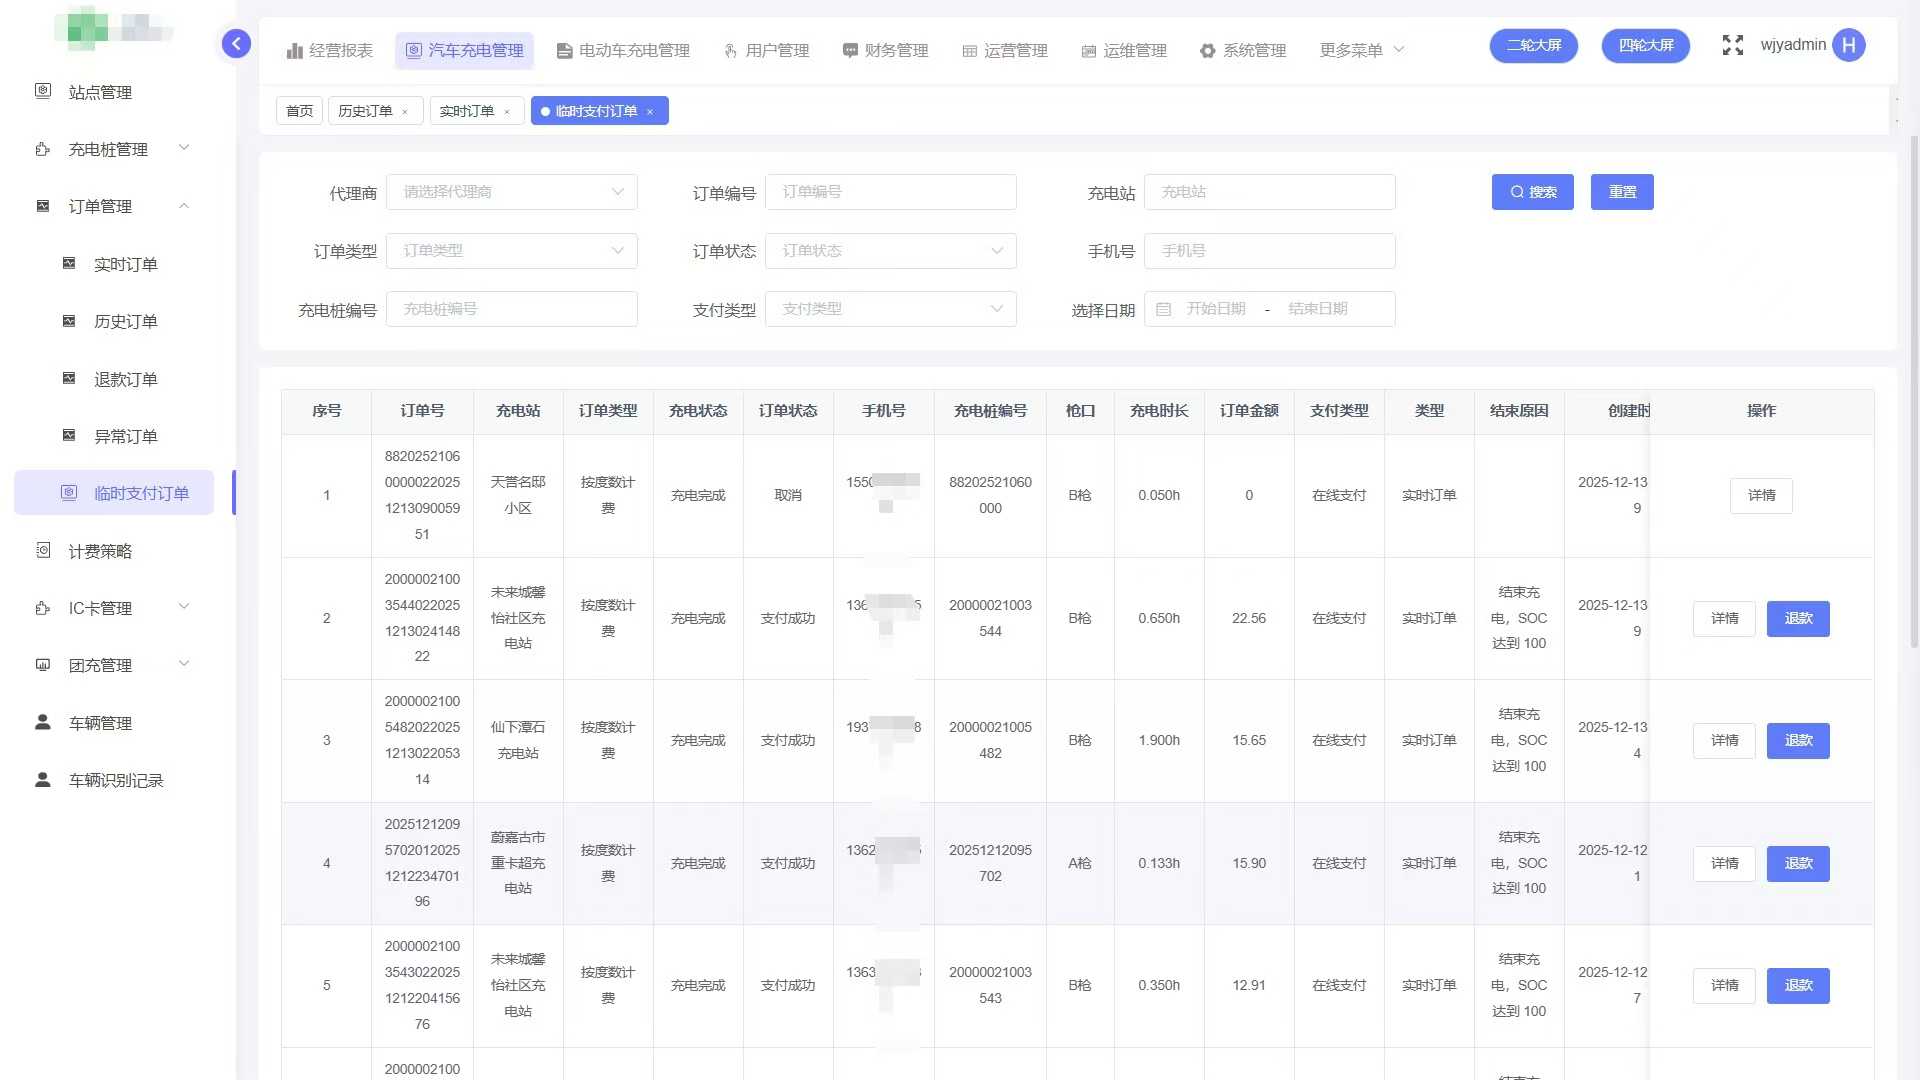The height and width of the screenshot is (1080, 1920).
Task: Close the 临时支付订单 tab
Action: (650, 112)
